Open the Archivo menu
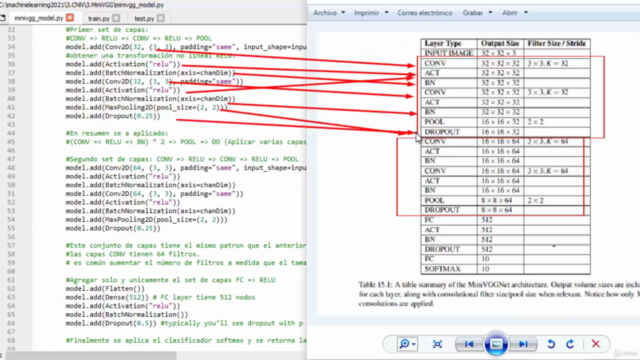The image size is (640, 360). point(325,13)
